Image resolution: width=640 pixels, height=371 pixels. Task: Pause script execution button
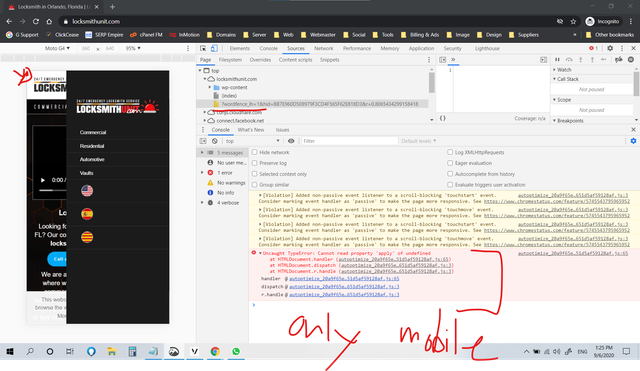(557, 60)
